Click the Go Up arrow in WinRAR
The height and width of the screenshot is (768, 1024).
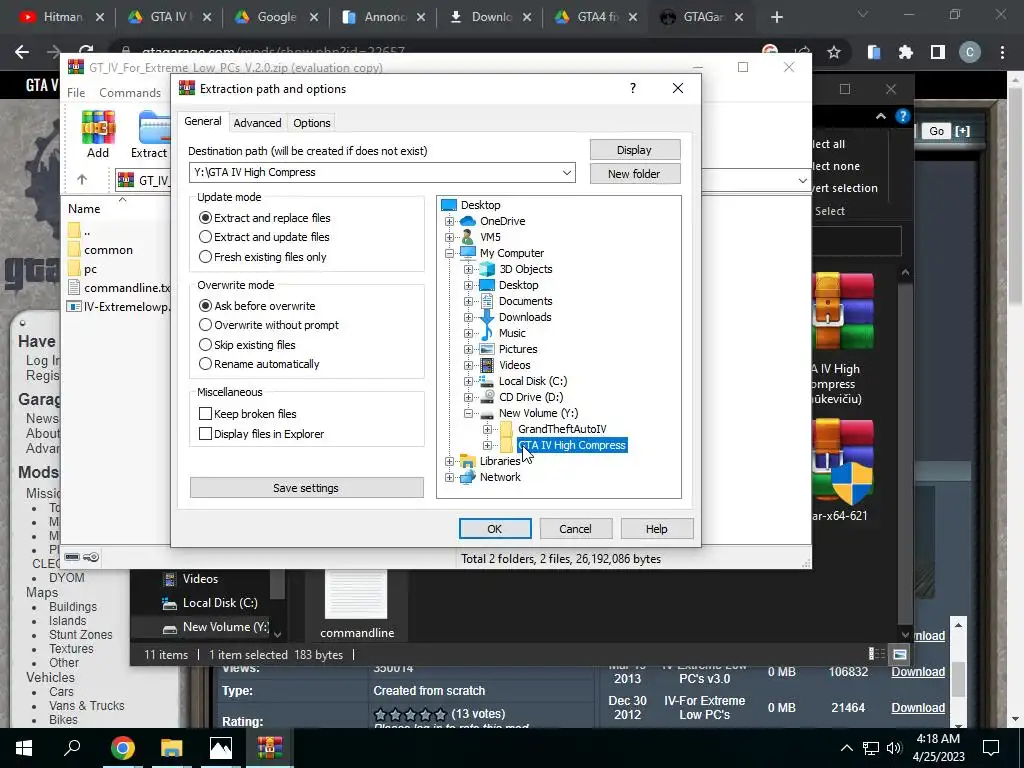[x=82, y=179]
